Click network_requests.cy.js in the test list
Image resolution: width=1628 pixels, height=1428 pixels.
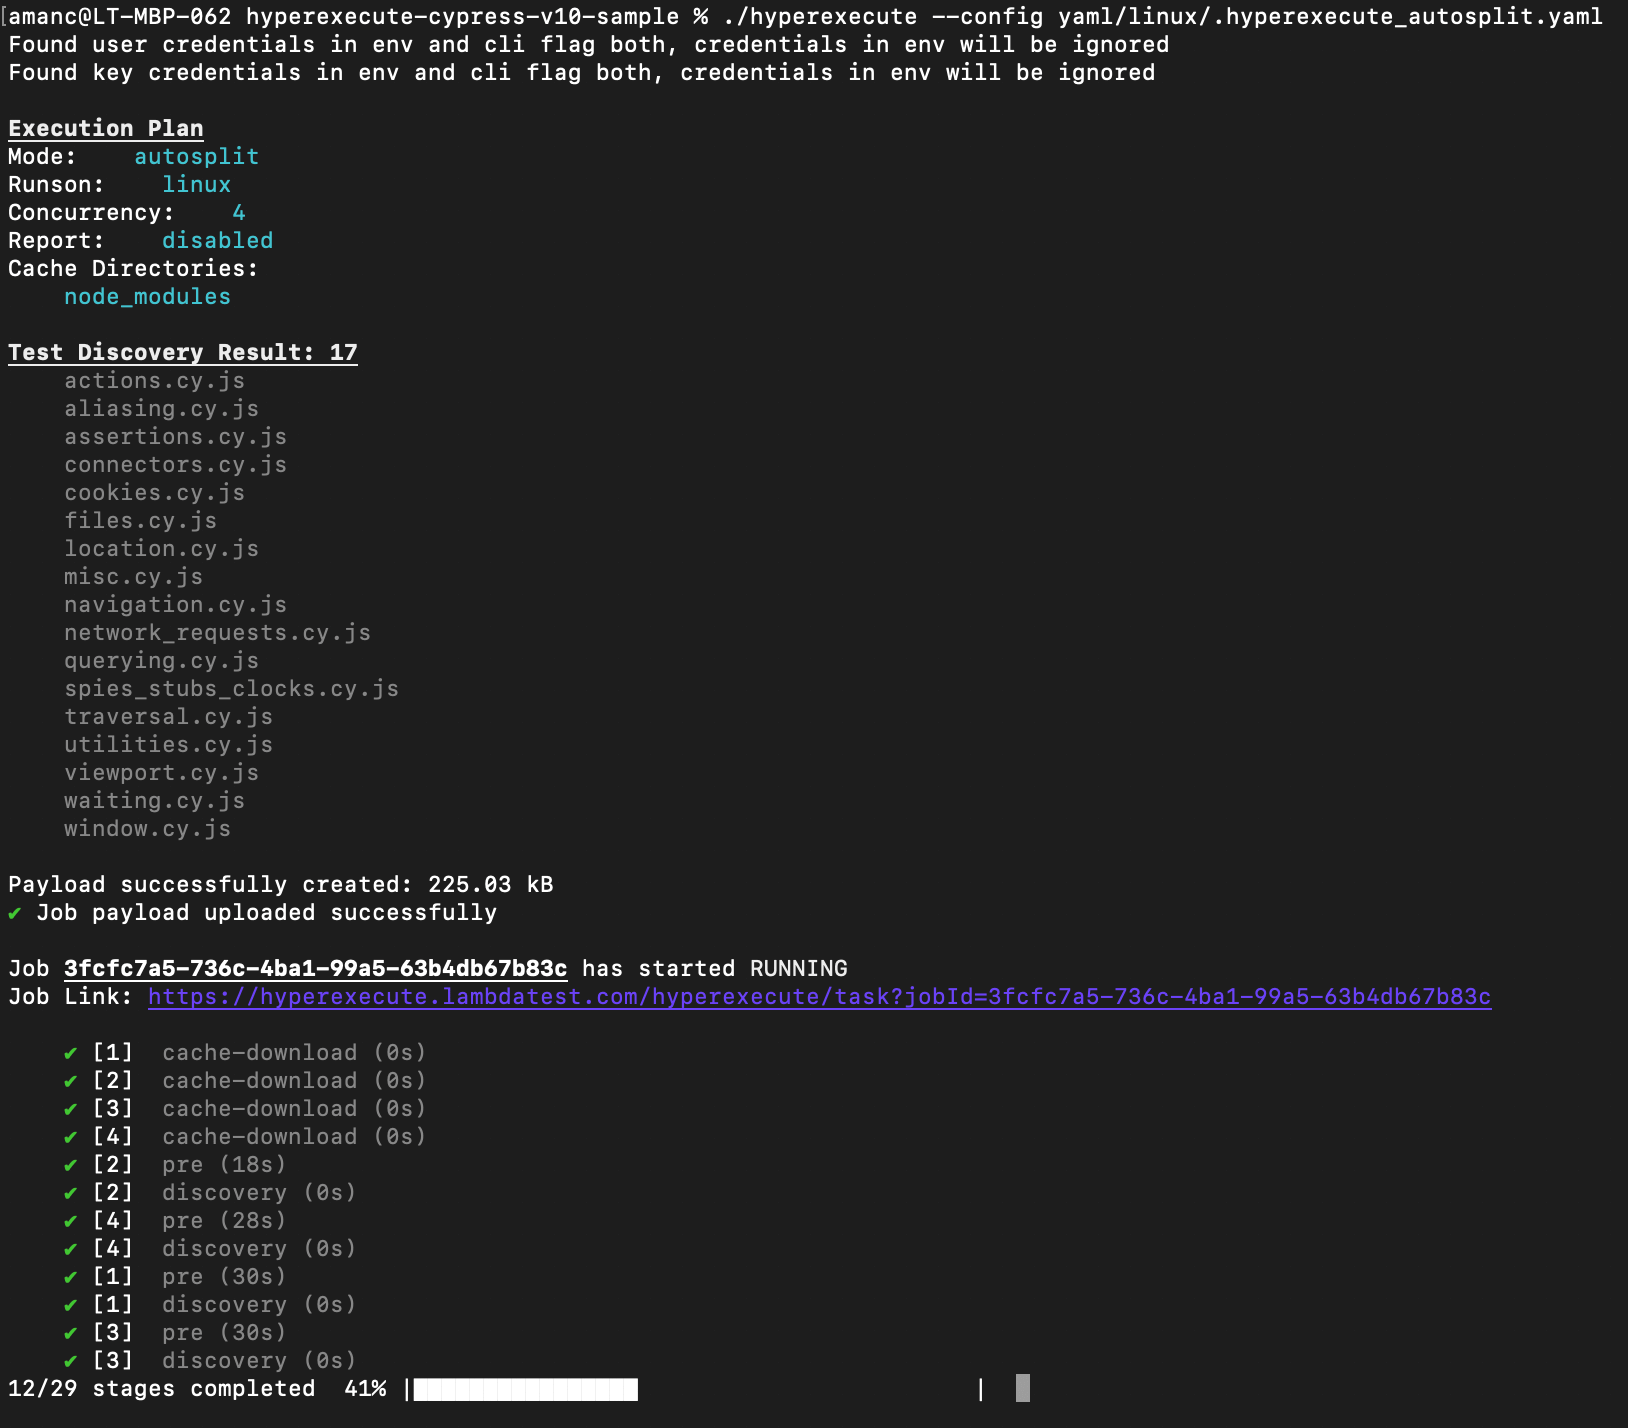[217, 633]
